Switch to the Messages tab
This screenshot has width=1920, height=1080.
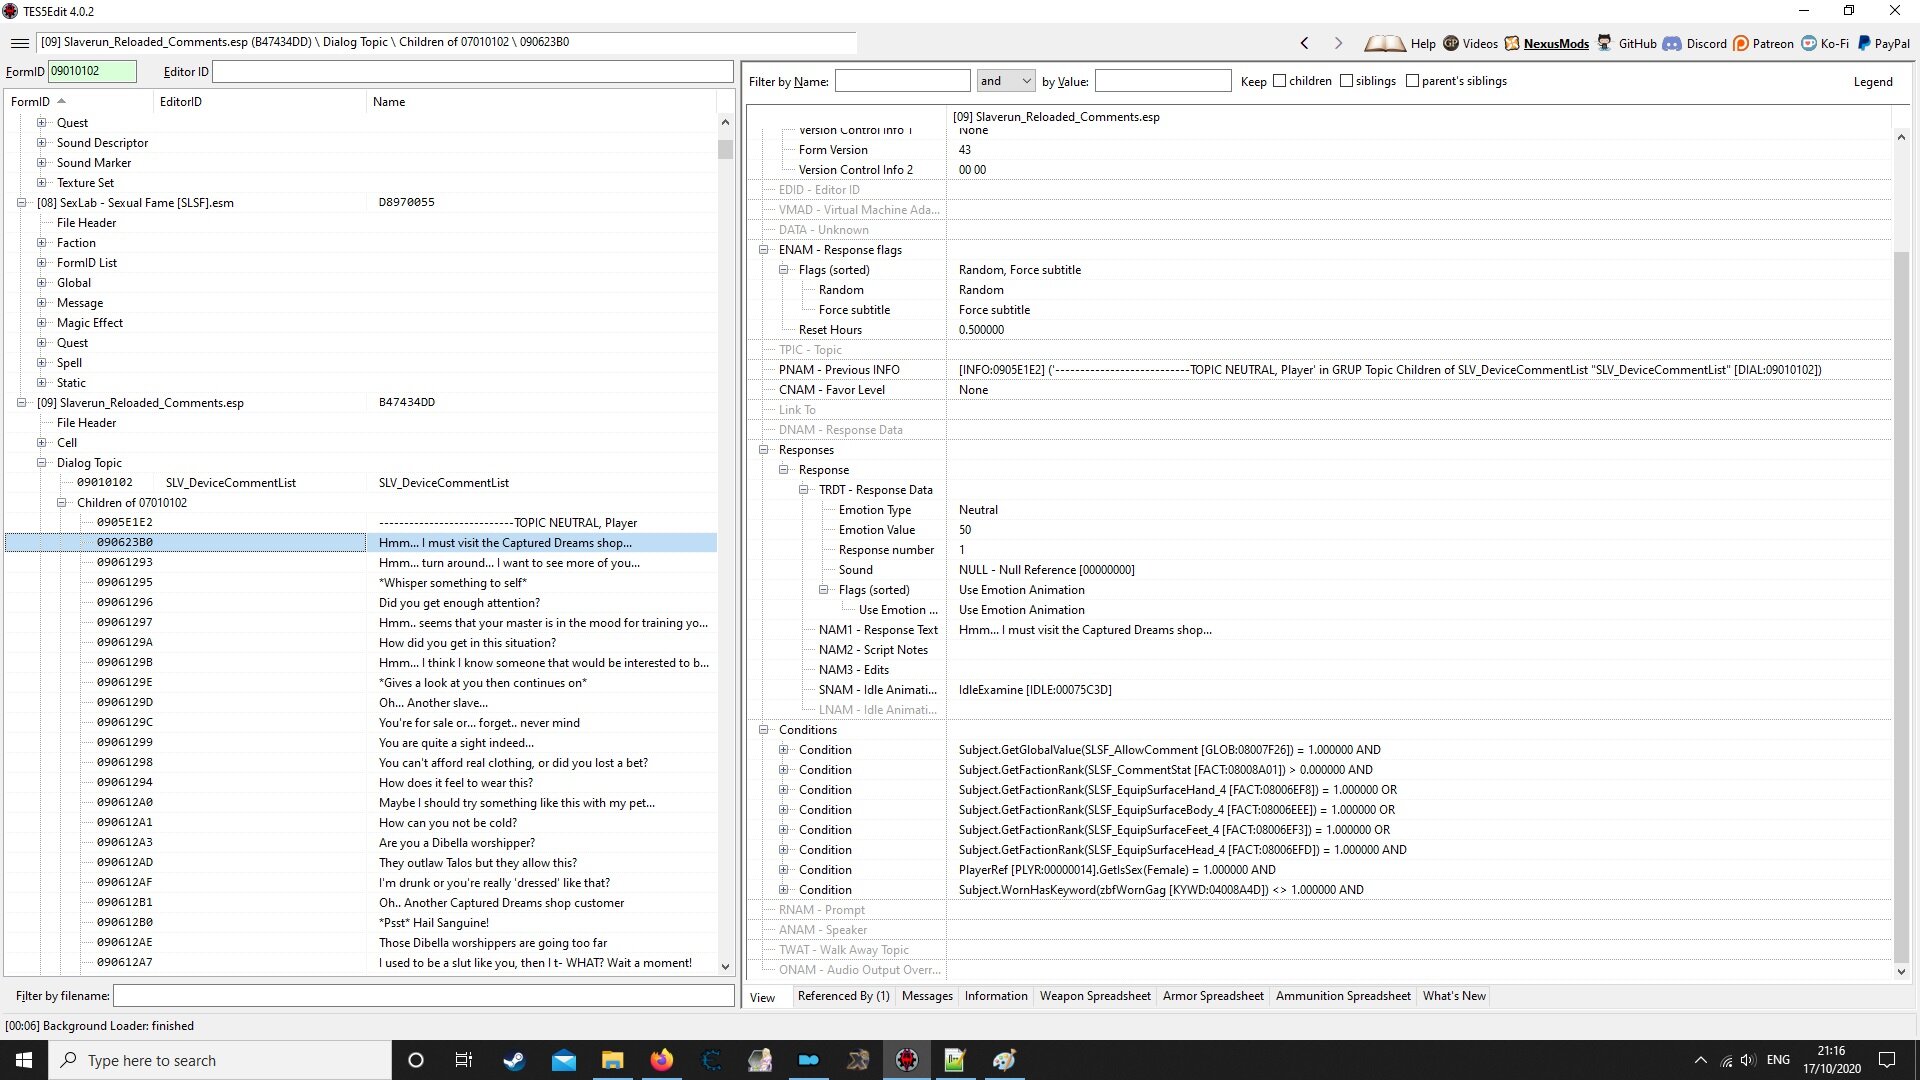927,996
